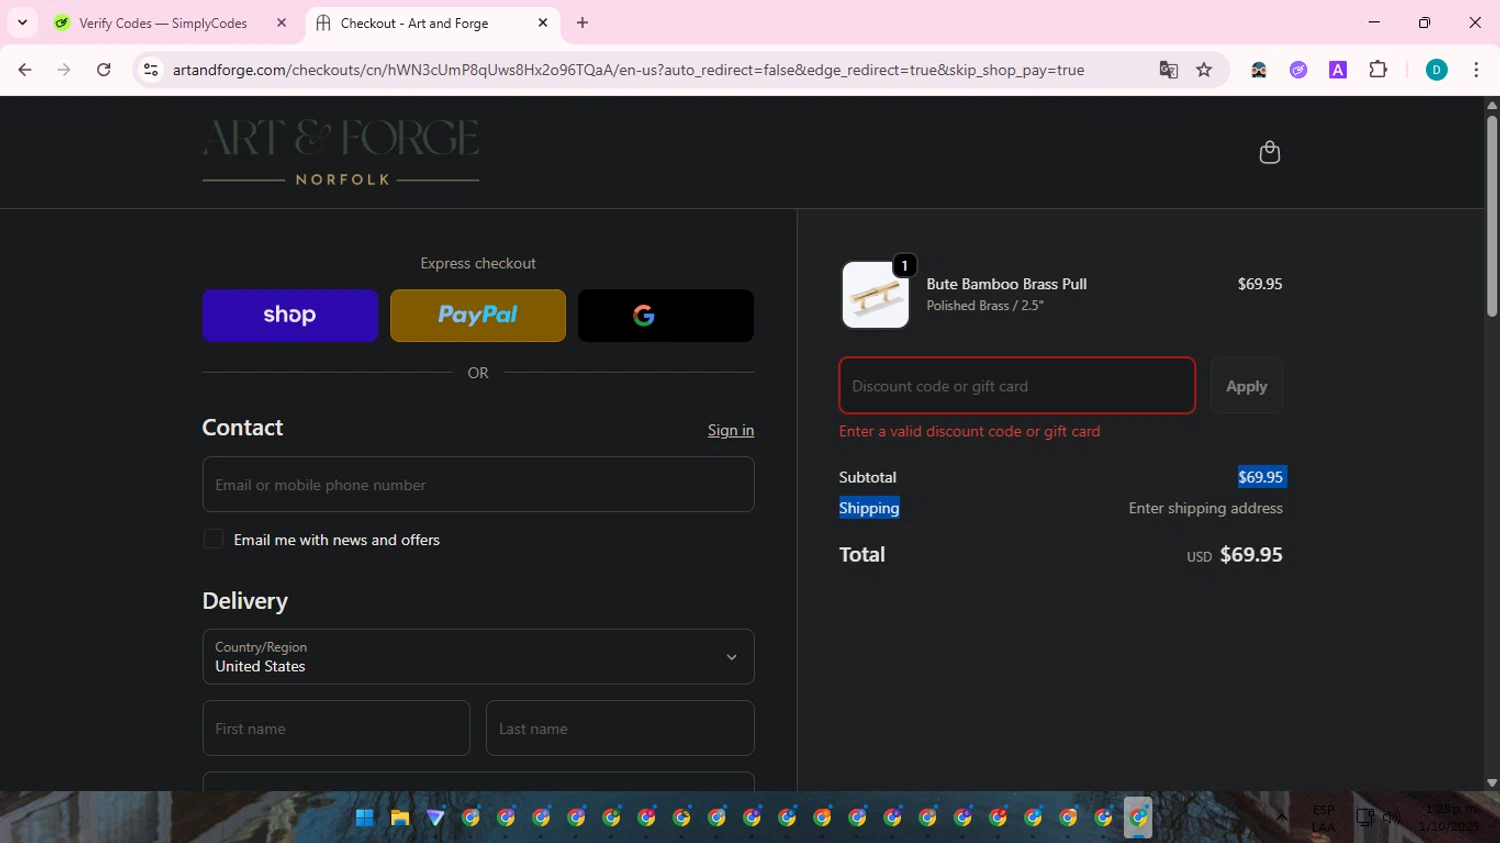Open the purple round extension icon
Image resolution: width=1500 pixels, height=843 pixels.
[x=1298, y=70]
